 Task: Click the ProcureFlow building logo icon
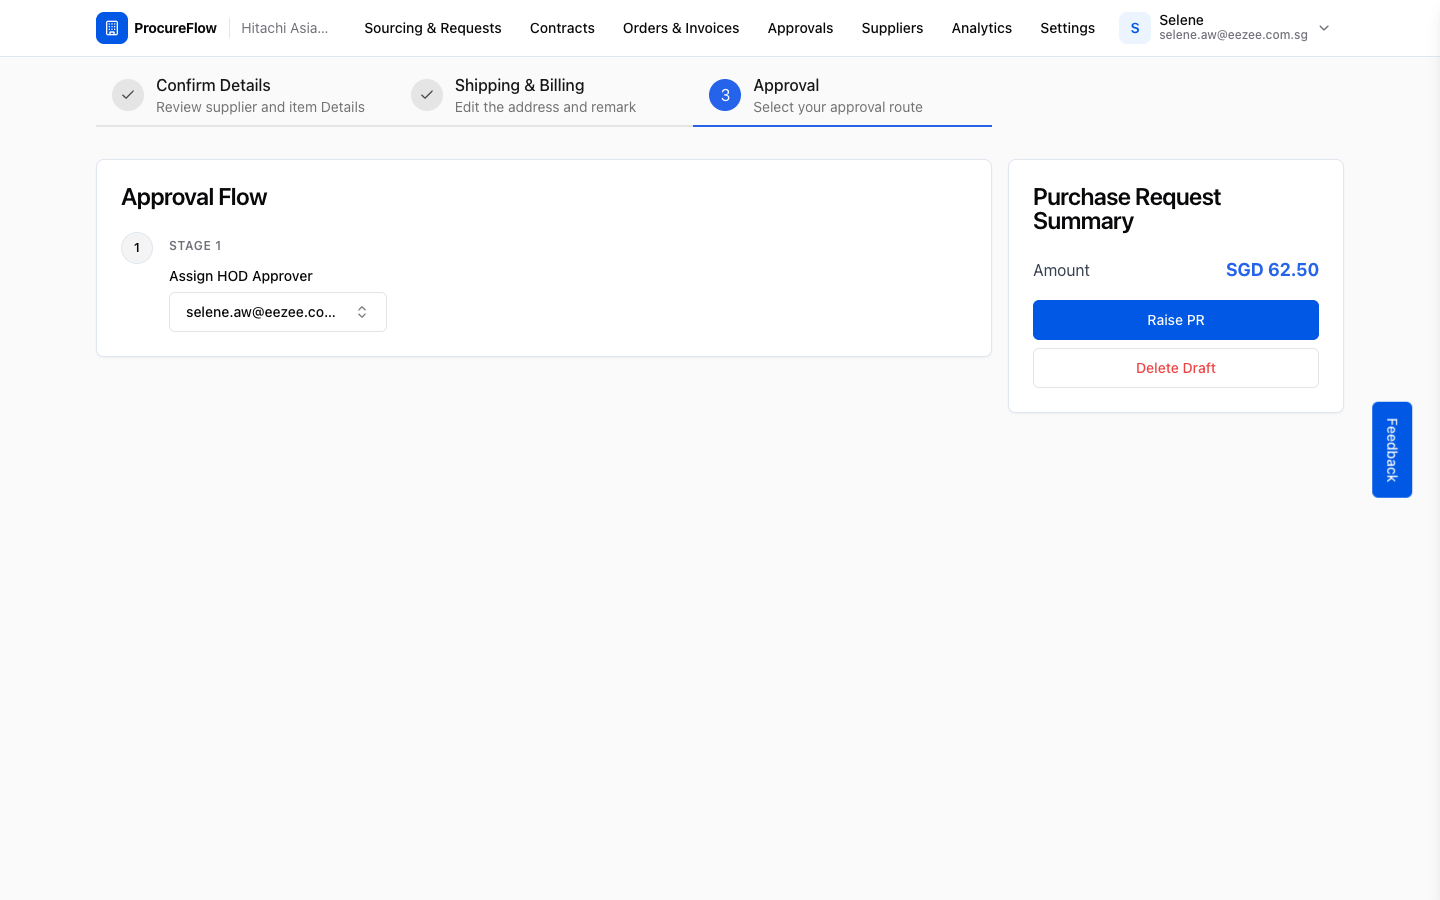[112, 28]
